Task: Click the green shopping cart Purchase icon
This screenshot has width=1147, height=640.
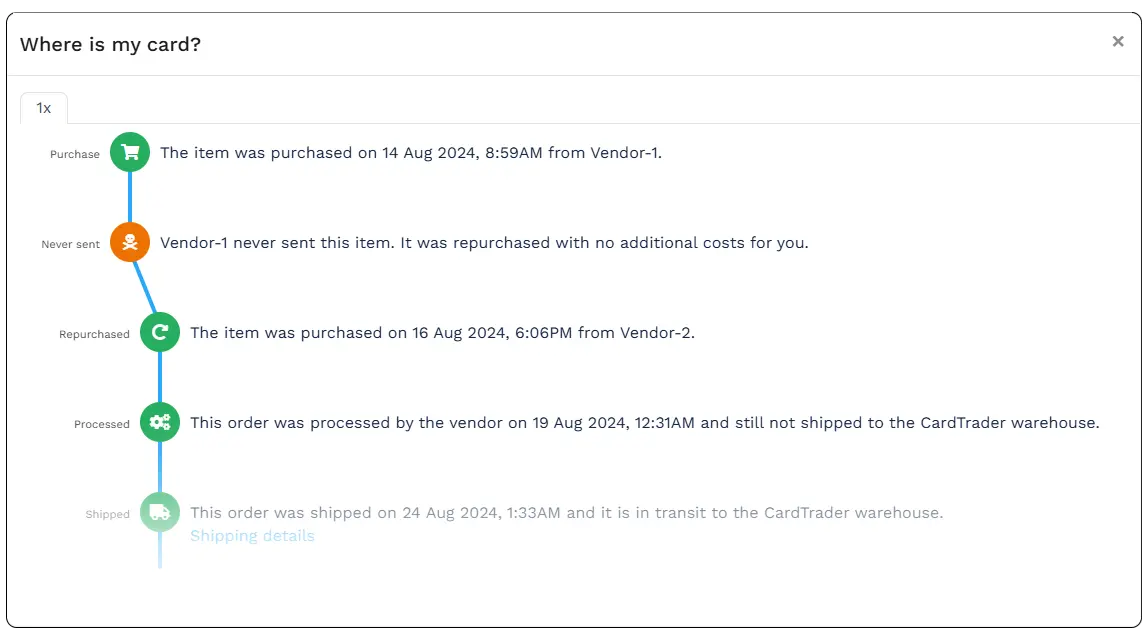Action: (x=130, y=153)
